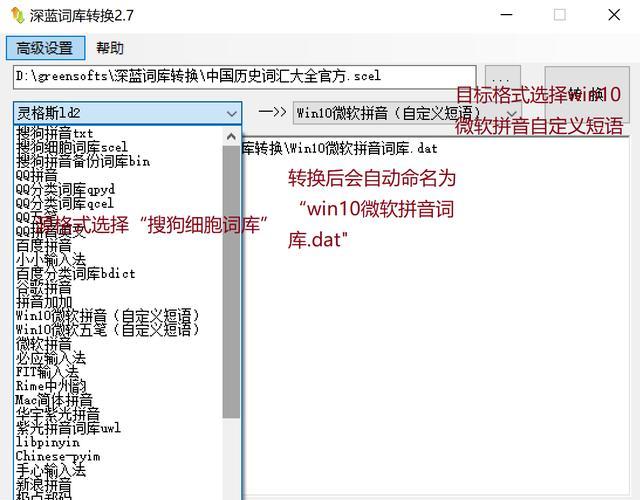Image resolution: width=640 pixels, height=500 pixels.
Task: Select Win10微软五笔（自定义短语）list item
Action: click(x=107, y=329)
